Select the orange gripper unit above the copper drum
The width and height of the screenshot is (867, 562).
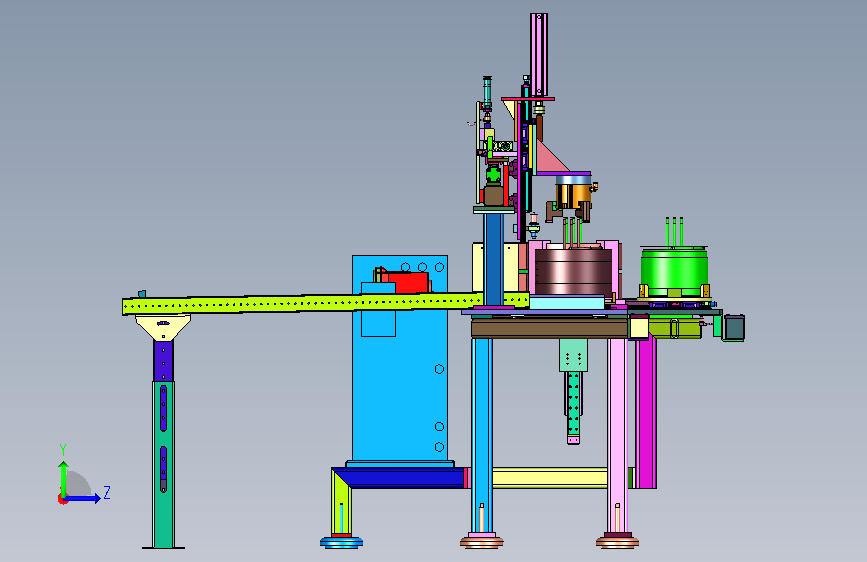[x=573, y=196]
